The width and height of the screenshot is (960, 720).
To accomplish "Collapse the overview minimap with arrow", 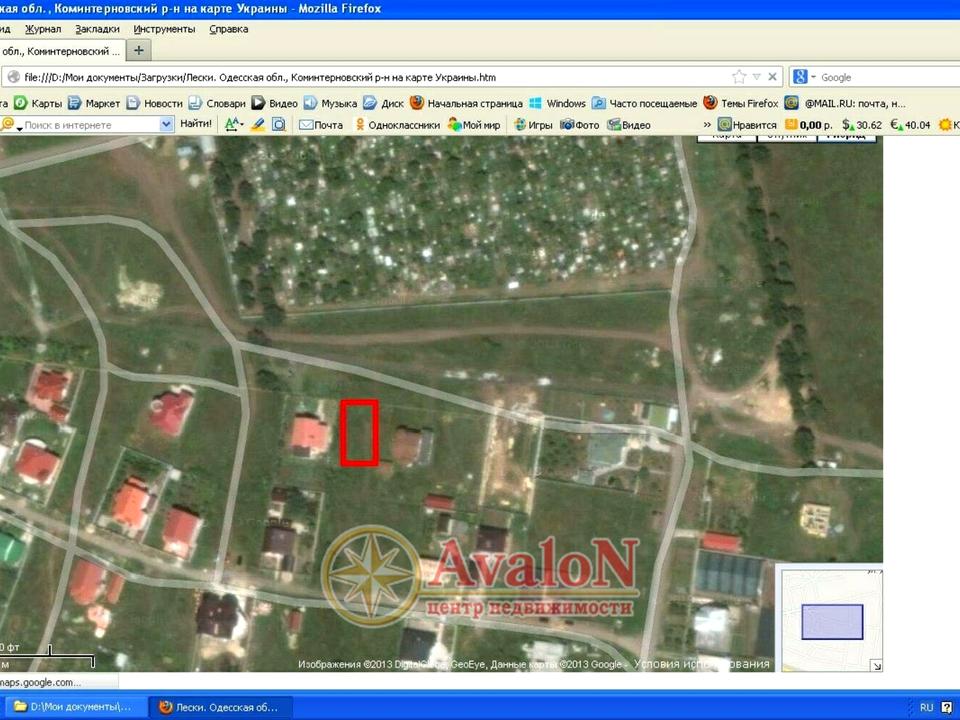I will 876,666.
